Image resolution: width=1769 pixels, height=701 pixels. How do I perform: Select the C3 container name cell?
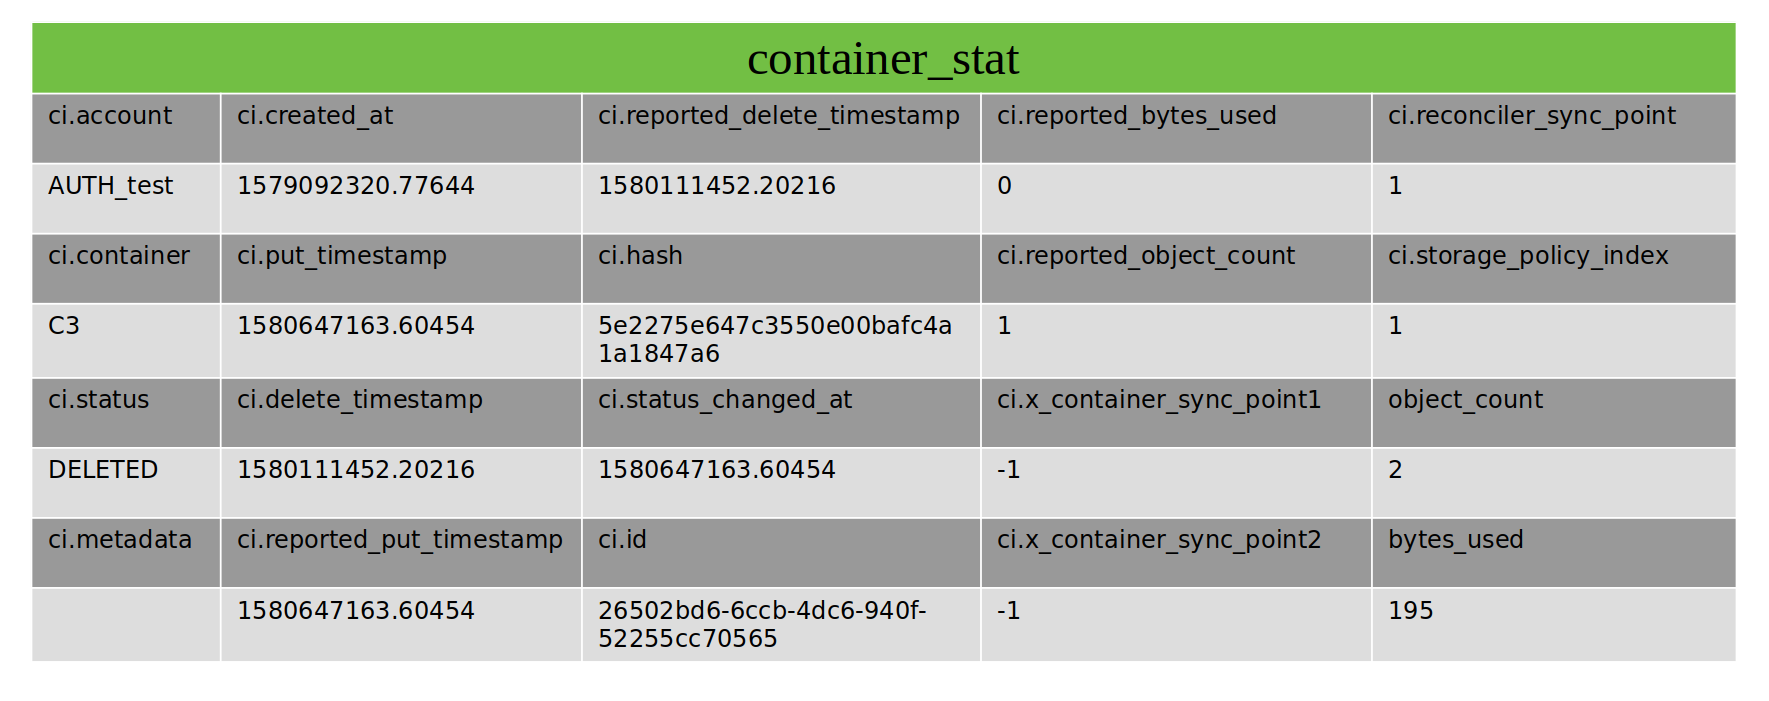tap(64, 326)
